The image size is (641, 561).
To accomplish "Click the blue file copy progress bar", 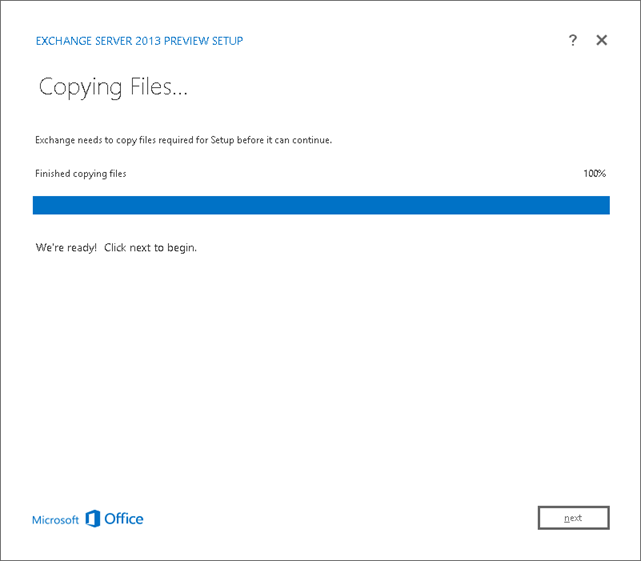I will pos(321,205).
